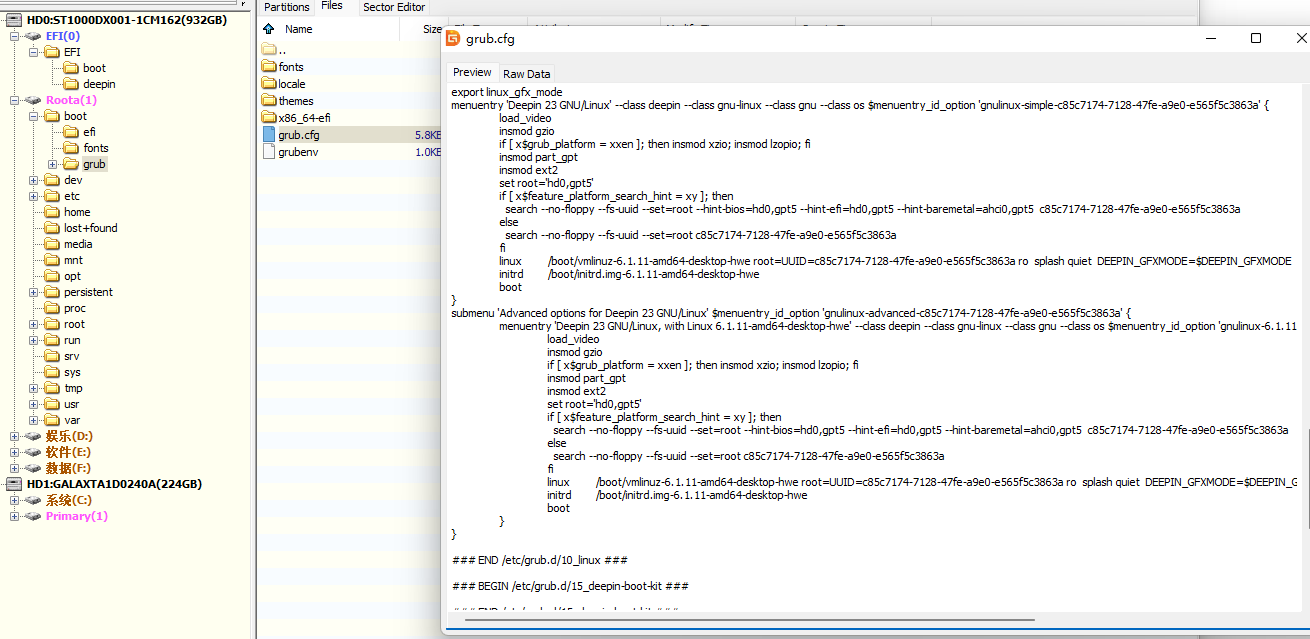Sort files by the Name column header
Image resolution: width=1310 pixels, height=639 pixels.
click(x=298, y=29)
